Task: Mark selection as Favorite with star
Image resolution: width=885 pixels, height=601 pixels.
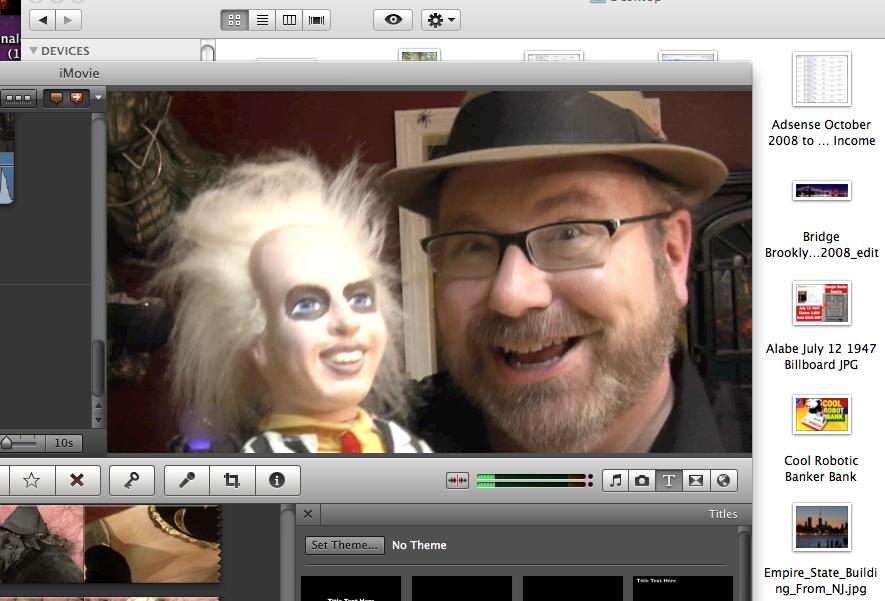Action: [32, 480]
